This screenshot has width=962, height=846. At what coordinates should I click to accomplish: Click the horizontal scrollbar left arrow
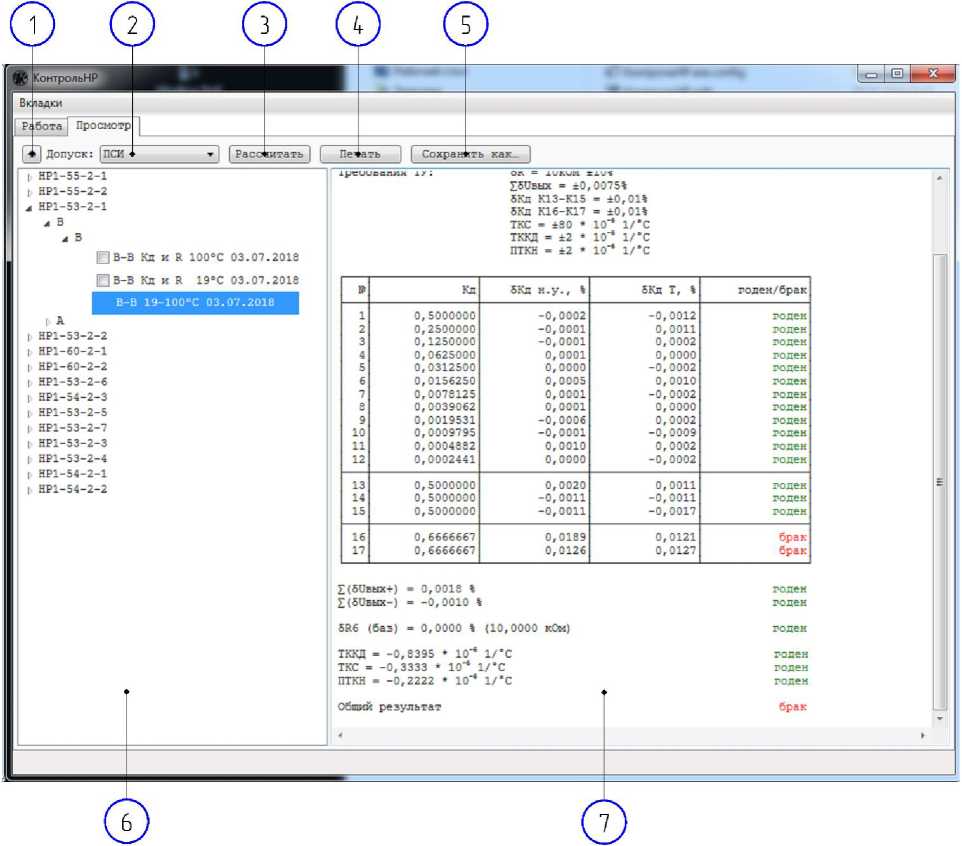tap(340, 735)
